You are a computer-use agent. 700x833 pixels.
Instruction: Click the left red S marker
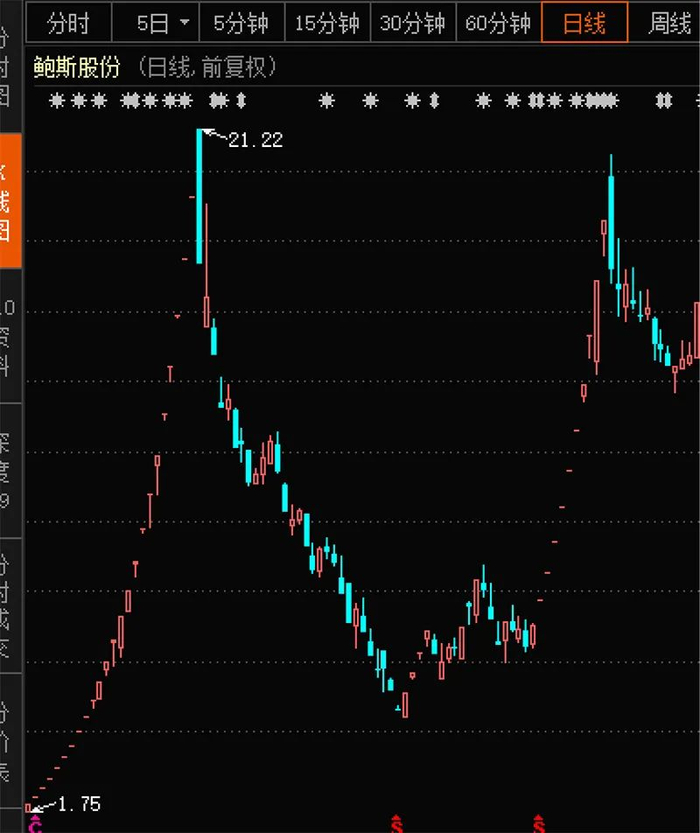click(397, 823)
